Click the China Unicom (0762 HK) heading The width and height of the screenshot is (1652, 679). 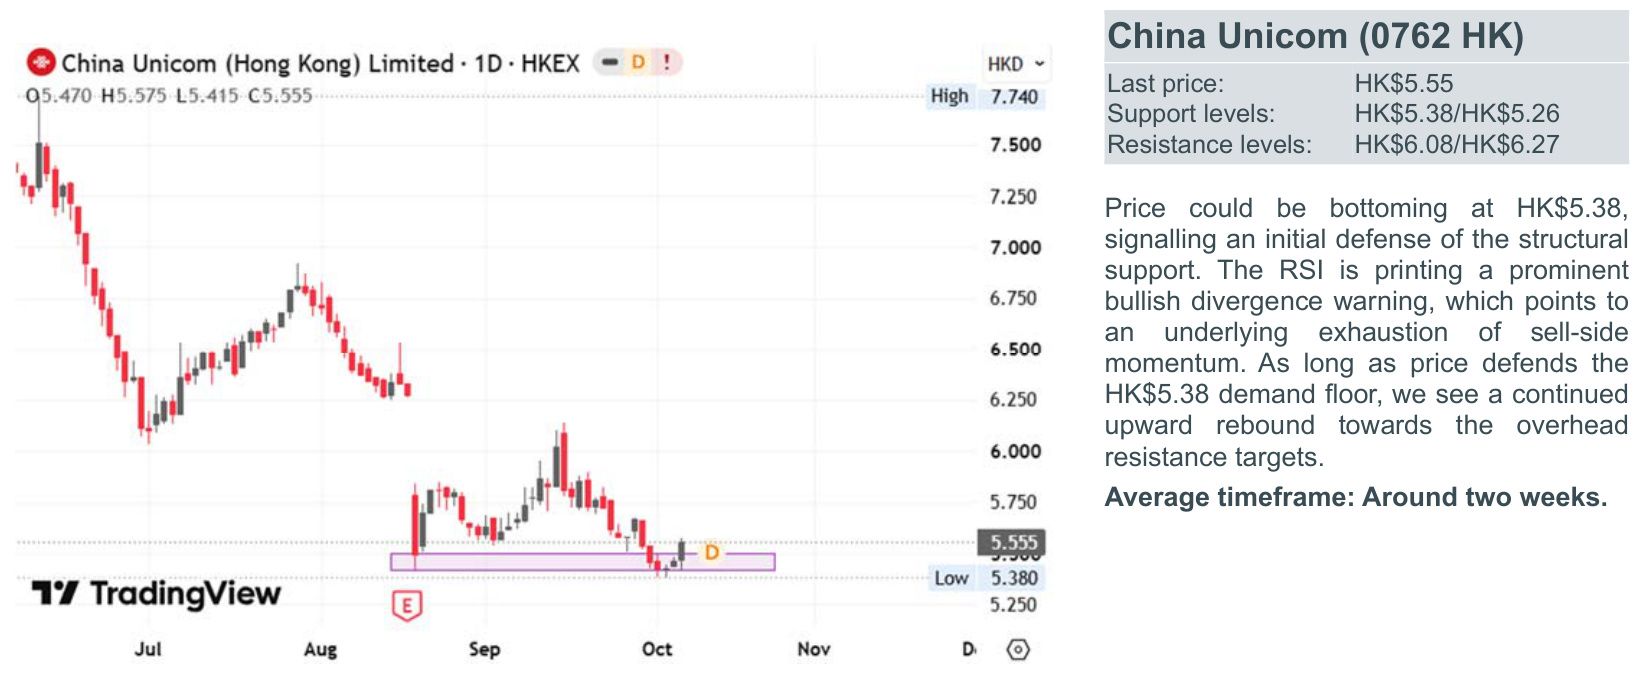click(x=1315, y=37)
